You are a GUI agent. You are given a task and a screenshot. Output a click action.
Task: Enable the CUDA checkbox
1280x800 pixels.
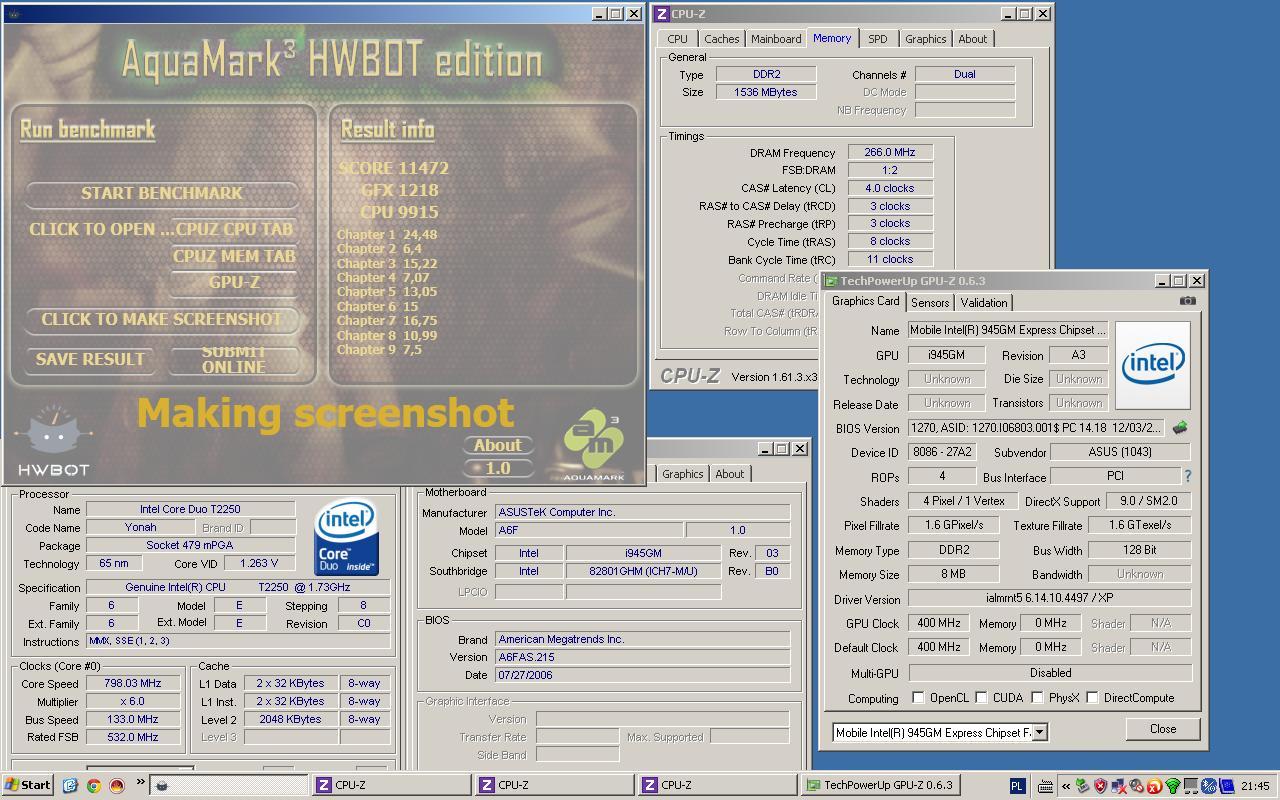(982, 698)
